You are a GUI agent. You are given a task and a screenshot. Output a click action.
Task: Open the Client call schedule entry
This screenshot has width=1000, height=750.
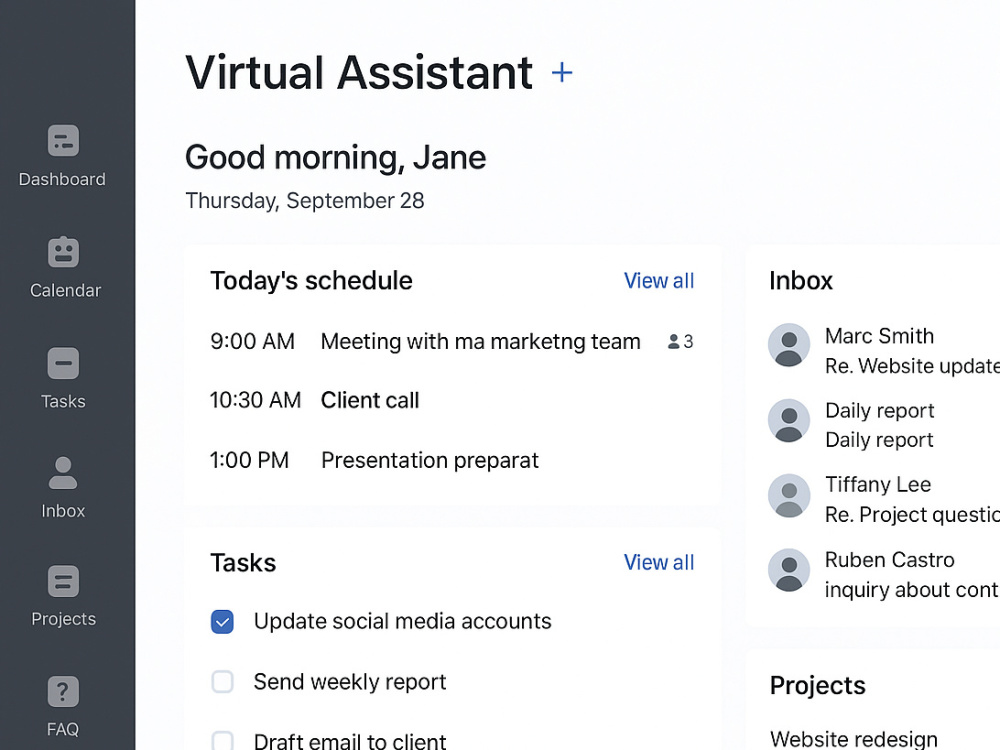coord(370,401)
